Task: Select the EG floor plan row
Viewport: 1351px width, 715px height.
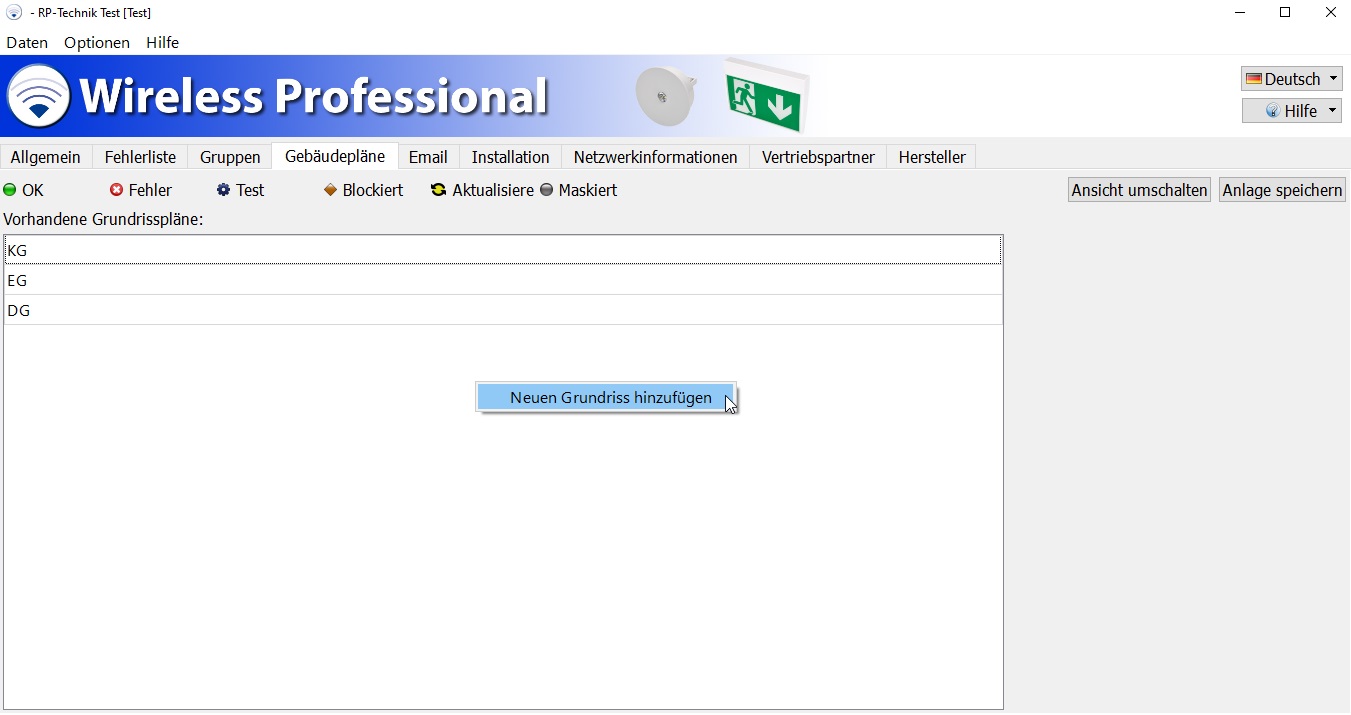Action: [x=503, y=280]
